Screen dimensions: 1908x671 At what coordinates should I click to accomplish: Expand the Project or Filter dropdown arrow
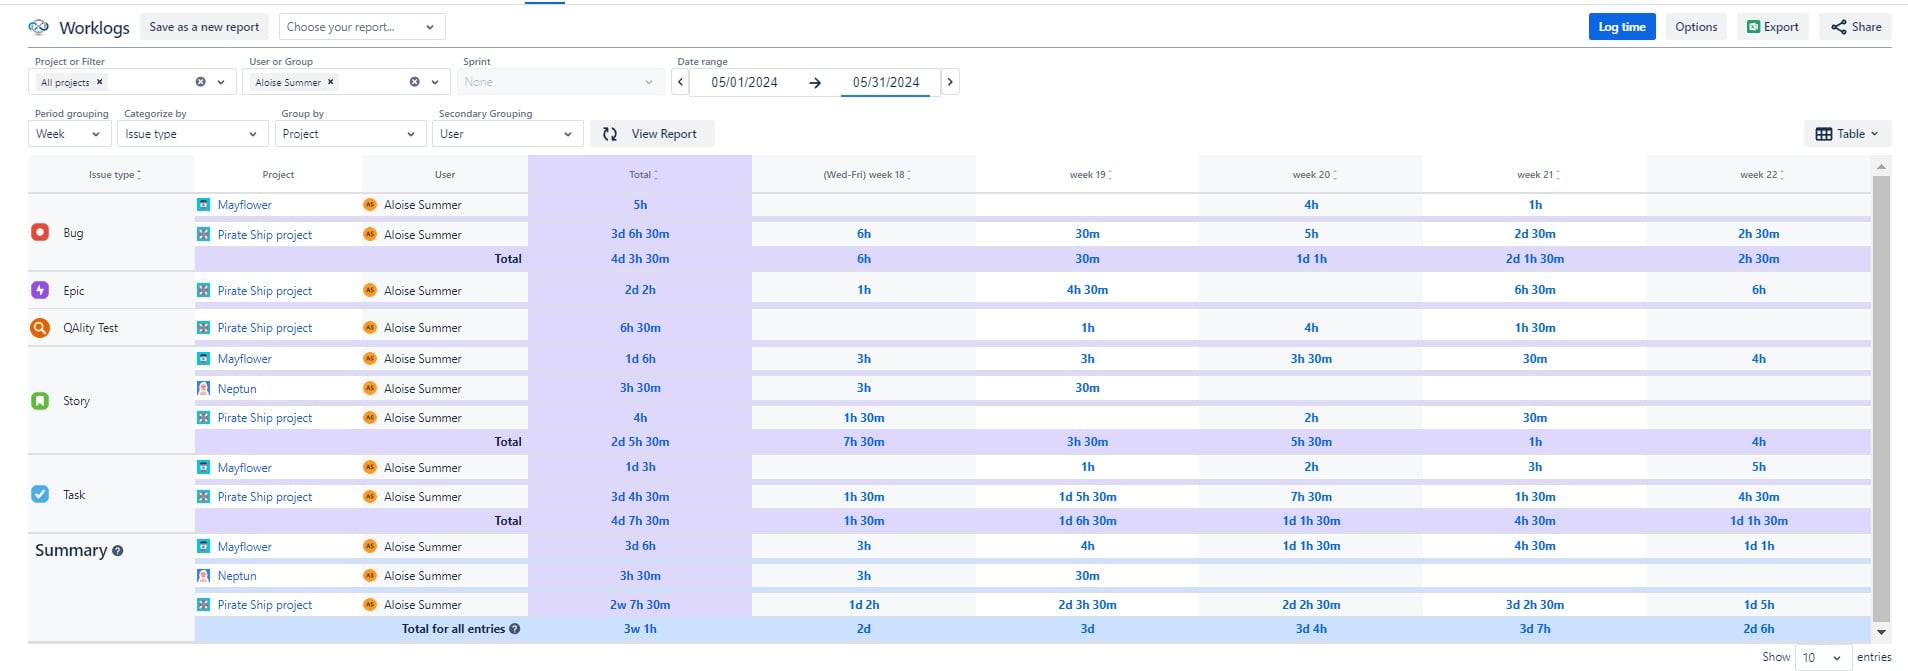pos(221,82)
